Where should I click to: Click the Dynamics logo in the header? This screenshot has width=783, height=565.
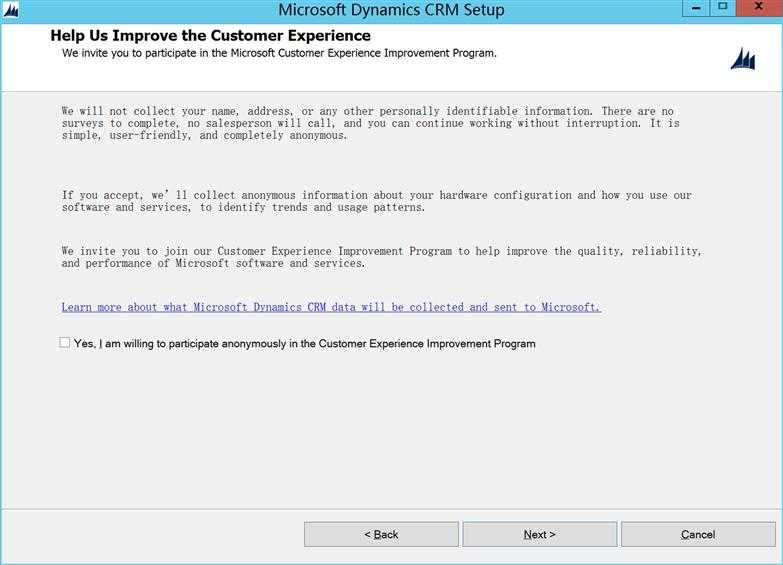tap(743, 59)
